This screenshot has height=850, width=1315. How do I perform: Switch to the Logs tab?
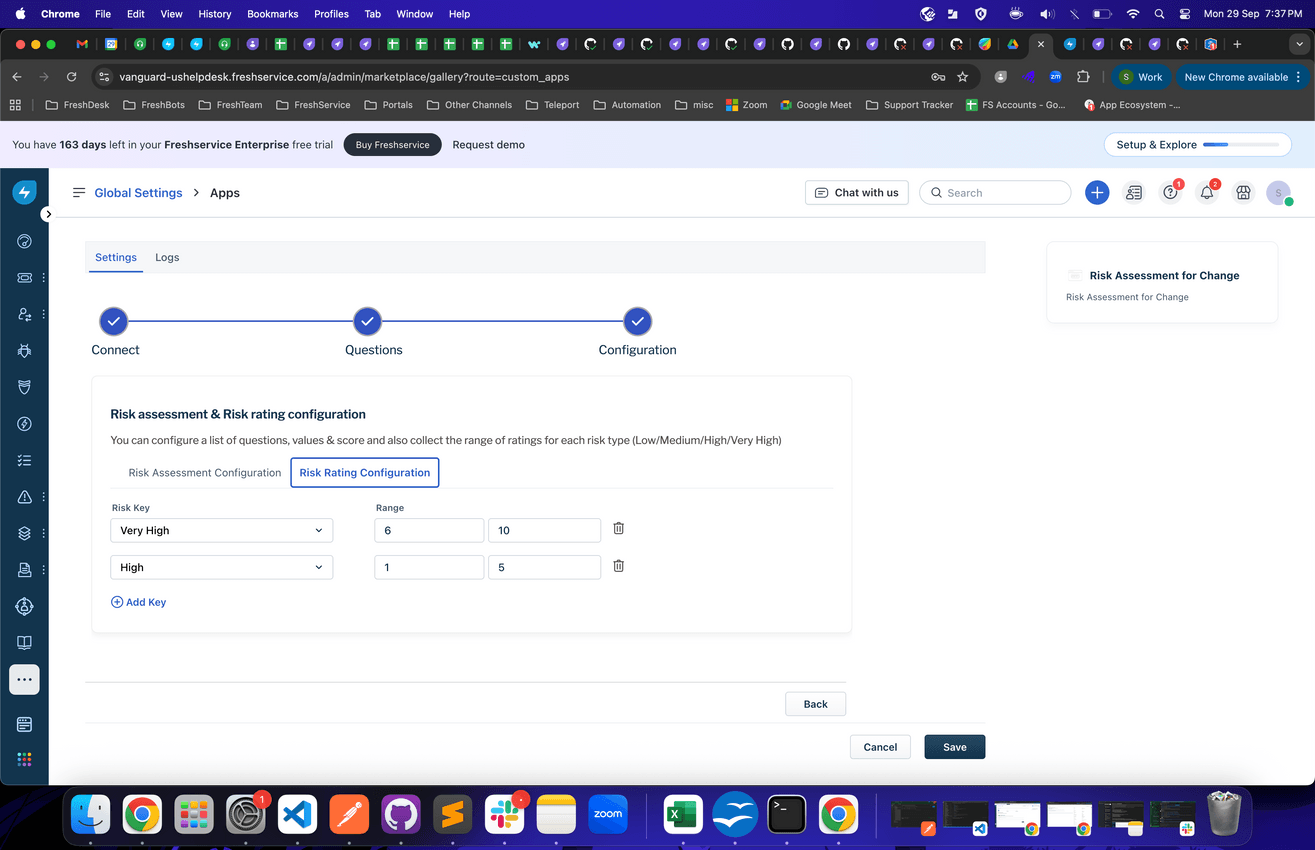tap(166, 257)
